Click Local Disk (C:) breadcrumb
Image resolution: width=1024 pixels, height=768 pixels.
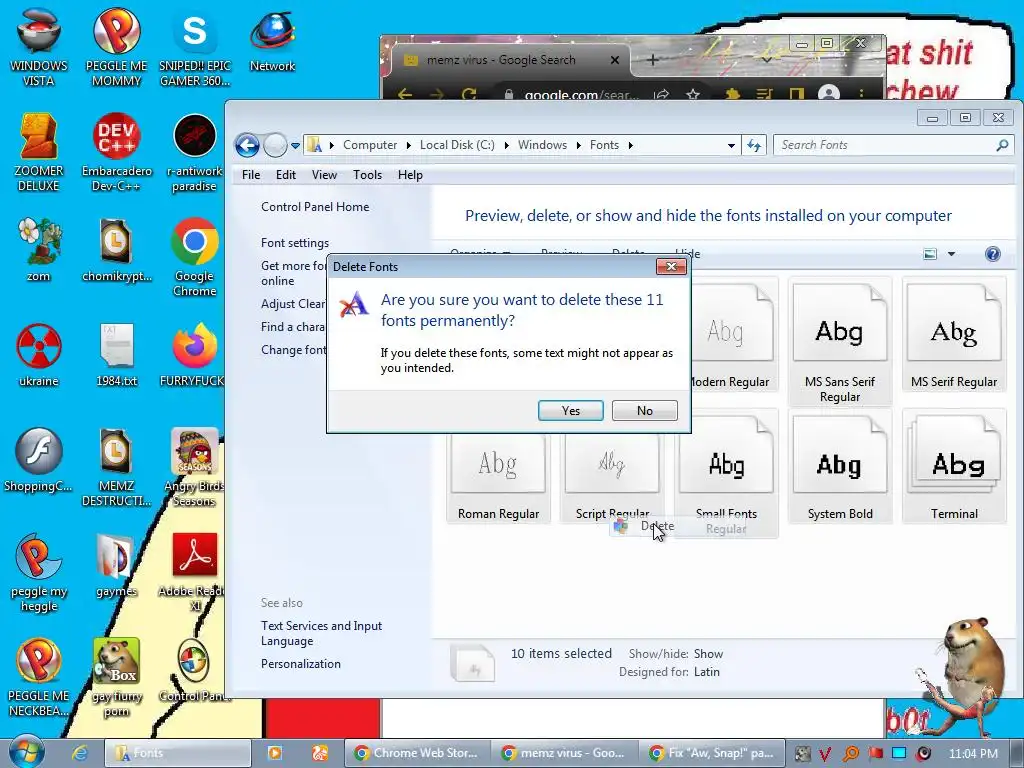click(457, 145)
